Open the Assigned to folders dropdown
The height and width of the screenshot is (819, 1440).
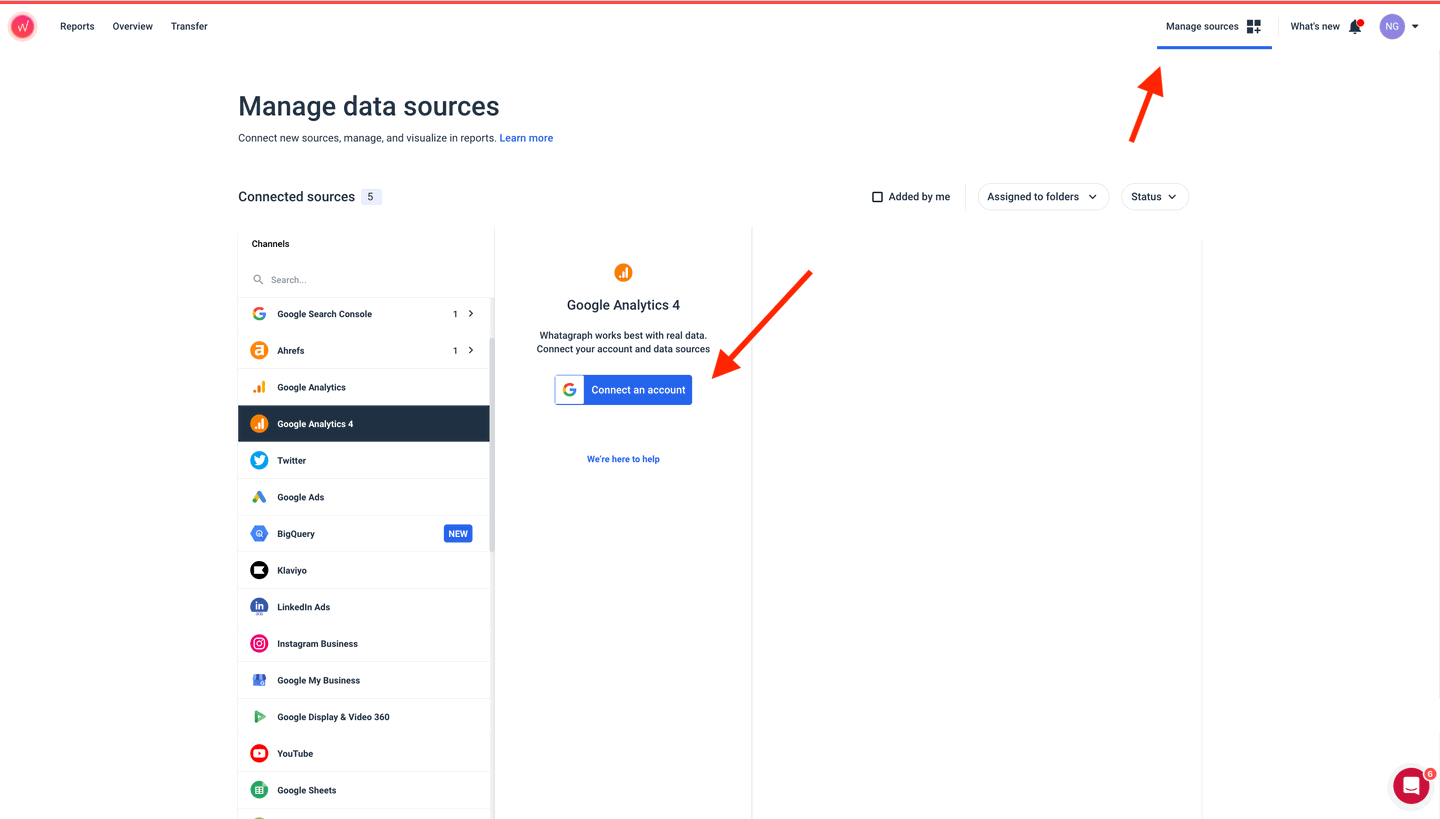1042,197
